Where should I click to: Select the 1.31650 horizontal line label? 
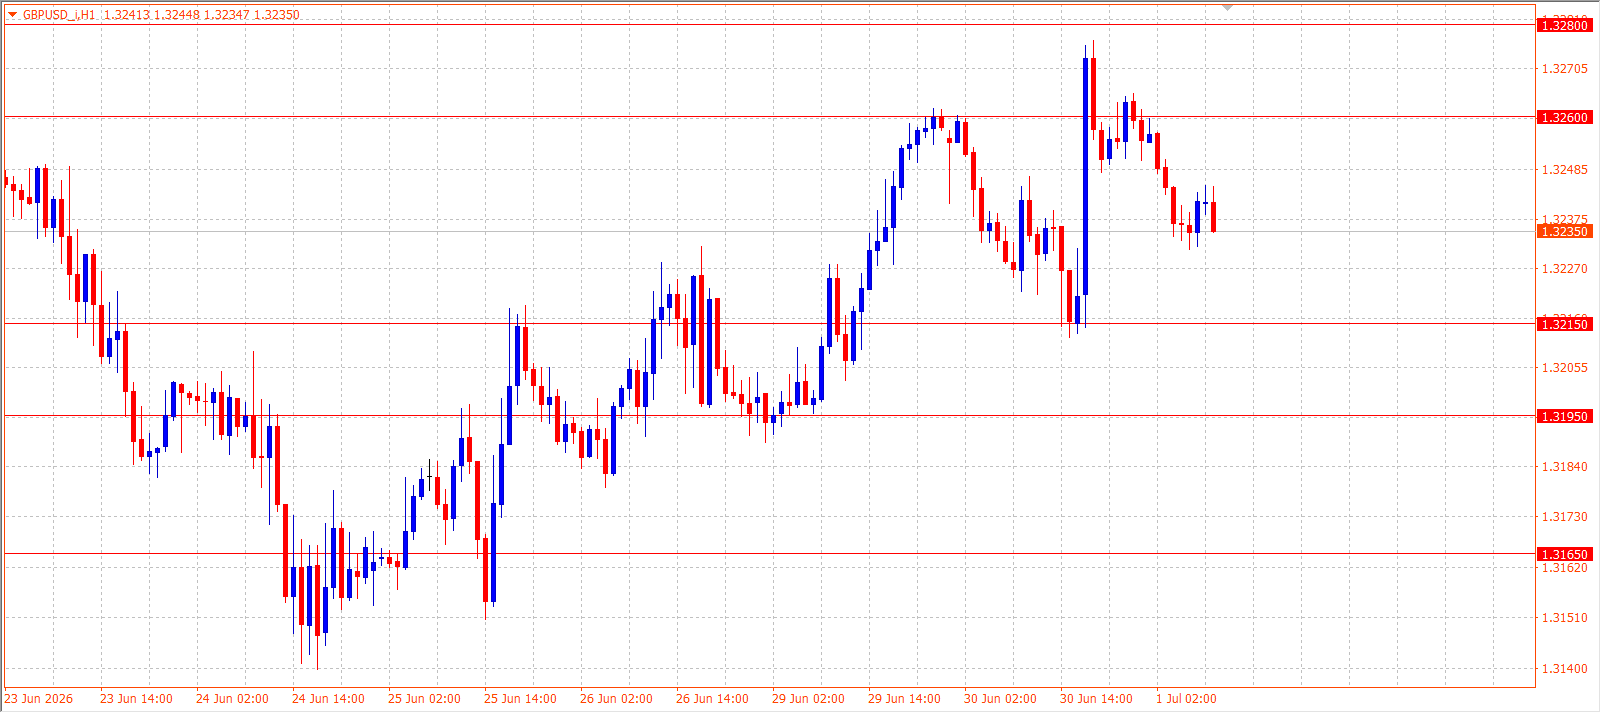[x=1565, y=555]
